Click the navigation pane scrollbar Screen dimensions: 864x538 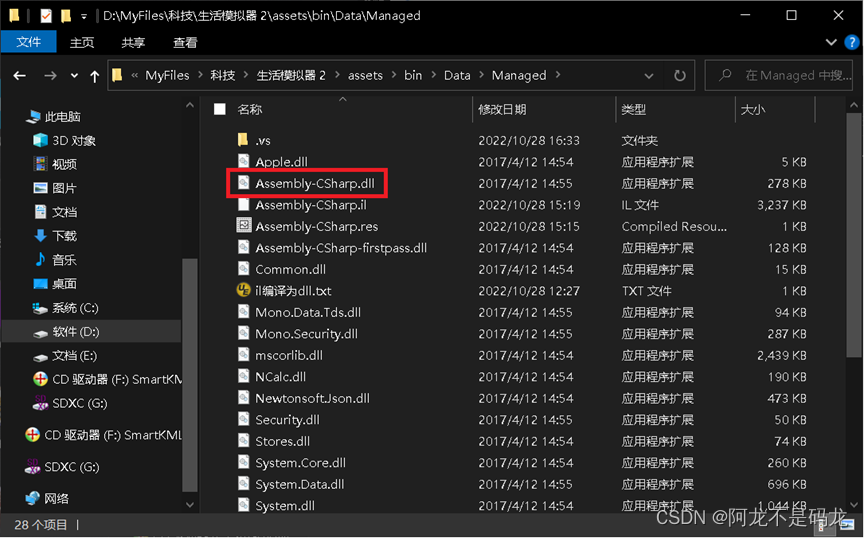click(x=190, y=375)
